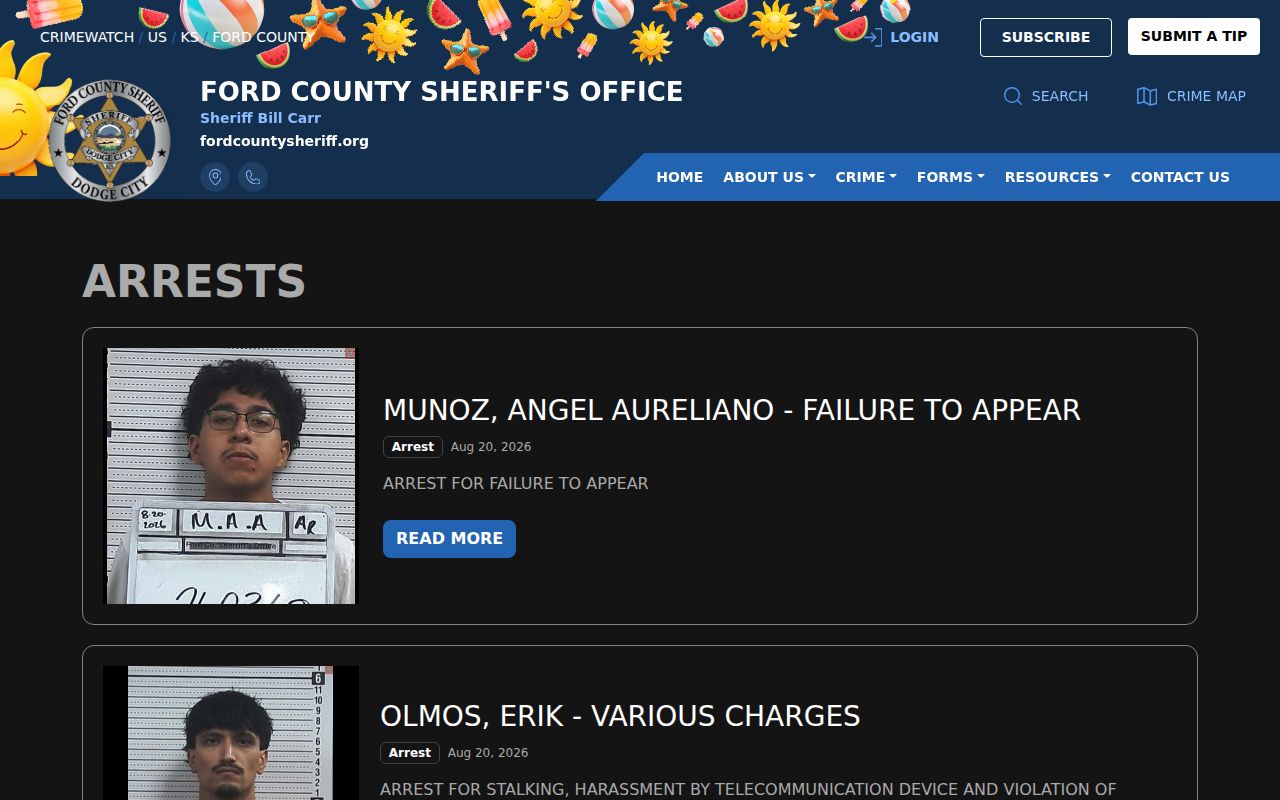Go to the Home menu item
Screen dimensions: 1280x800
point(680,177)
